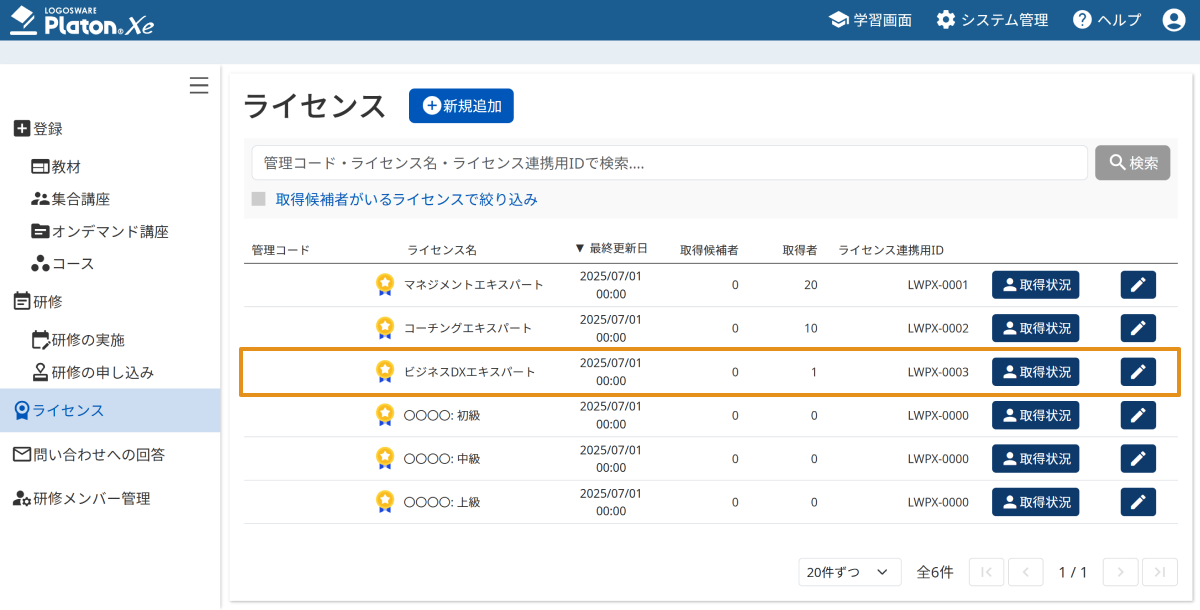Click LWPX-0002 license ID cell

938,328
